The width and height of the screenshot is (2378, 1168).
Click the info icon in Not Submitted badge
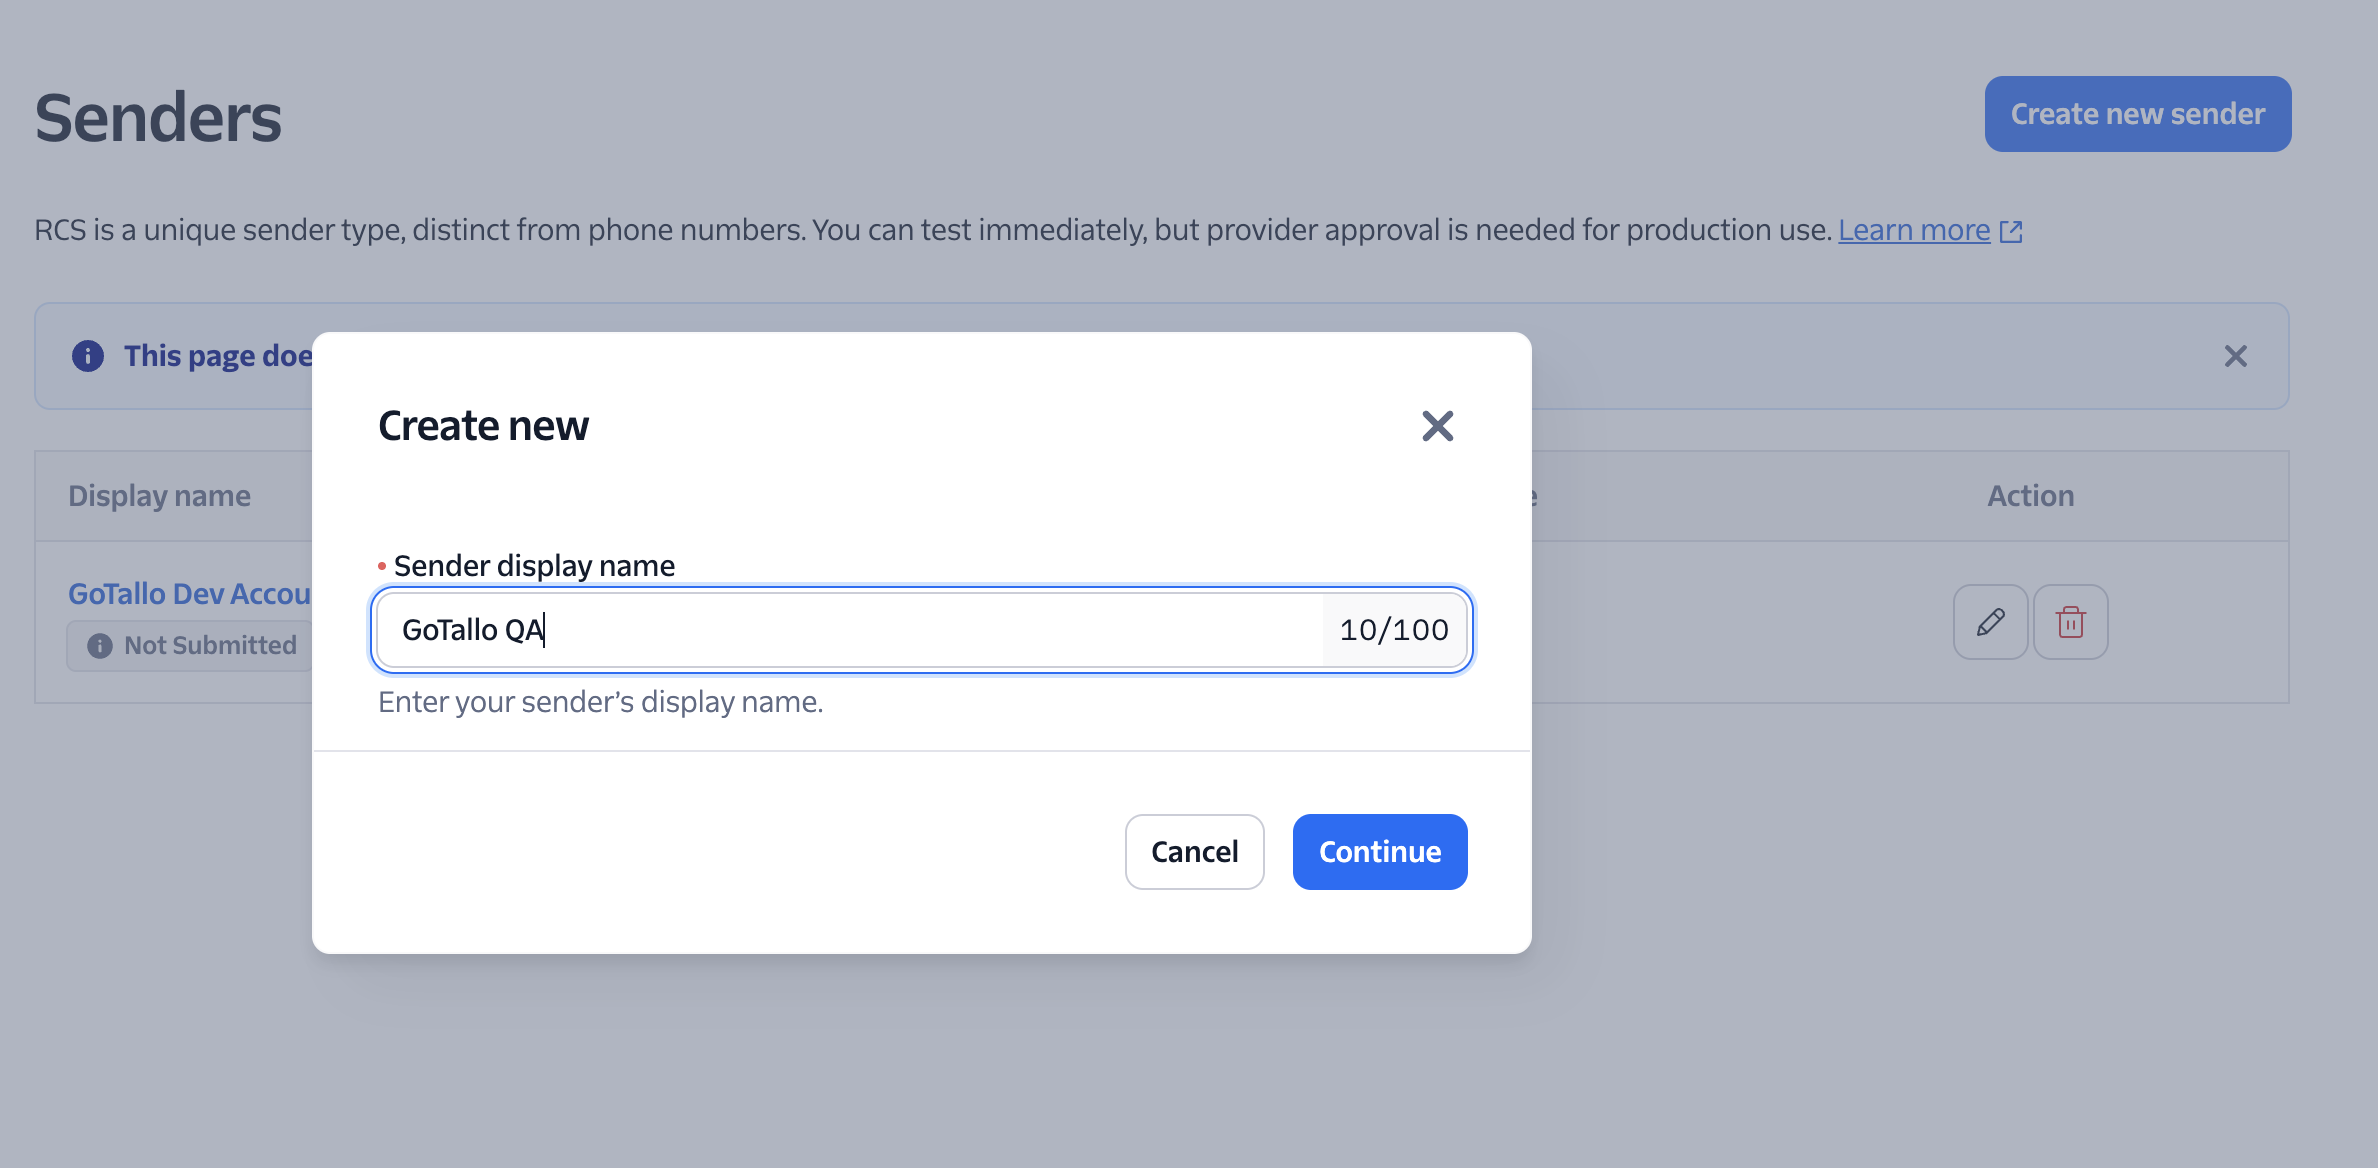[100, 646]
